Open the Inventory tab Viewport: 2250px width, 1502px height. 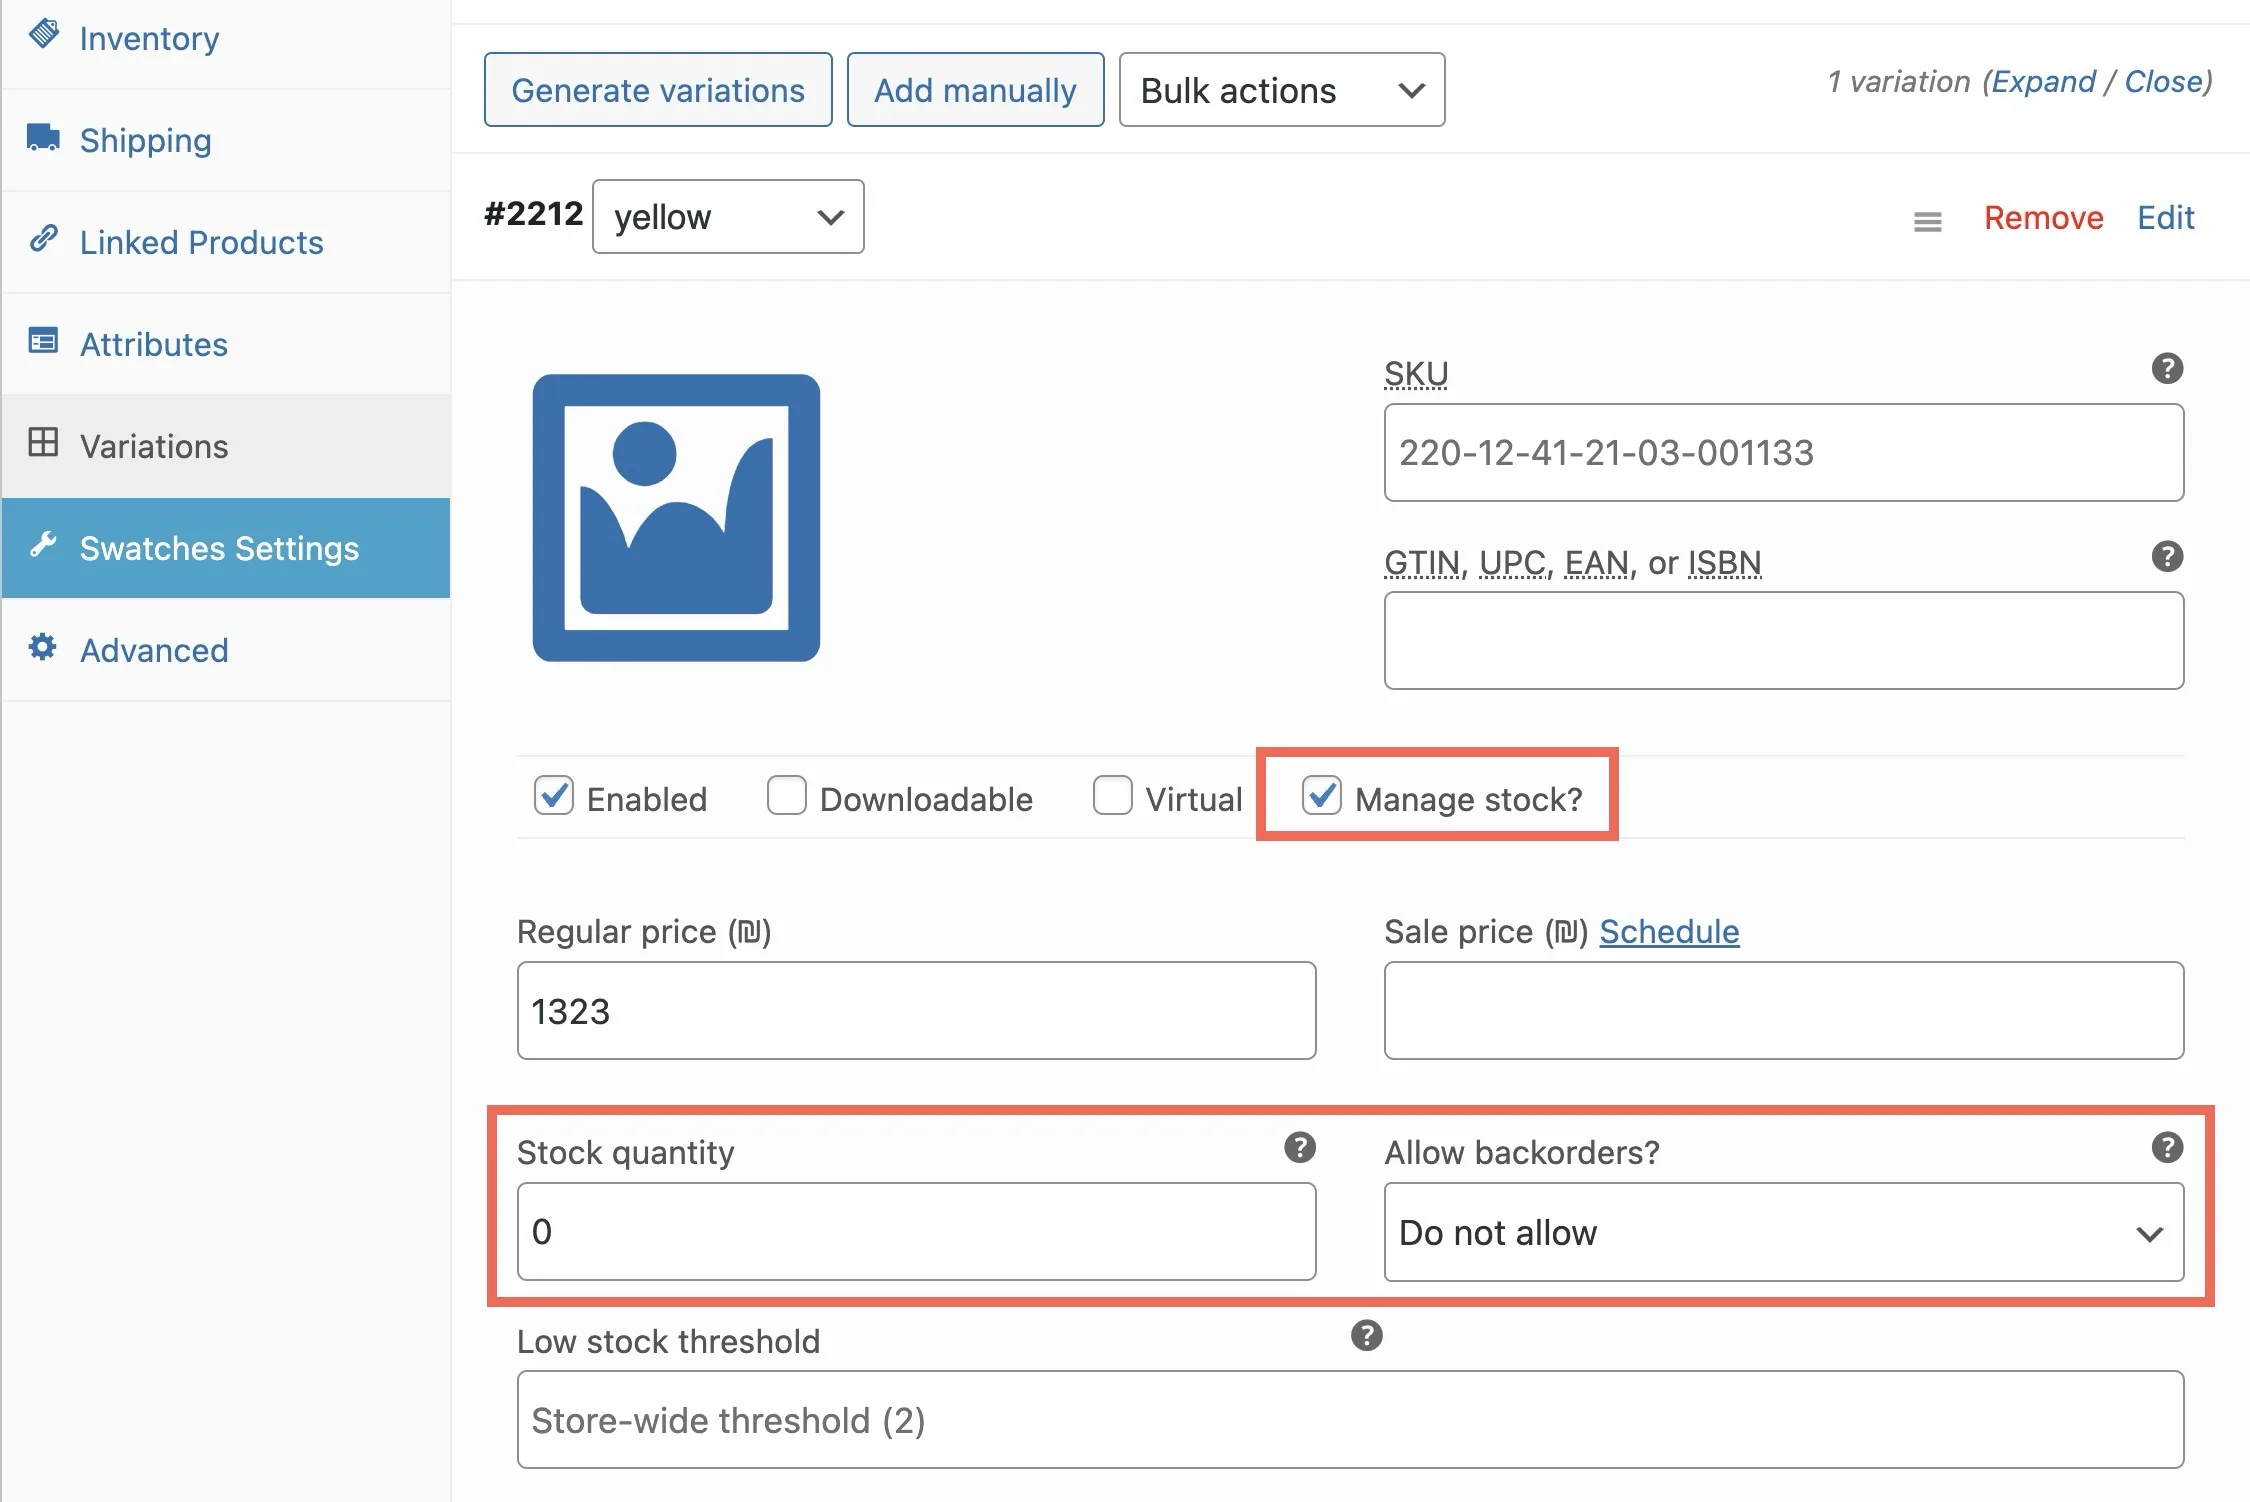pos(226,39)
